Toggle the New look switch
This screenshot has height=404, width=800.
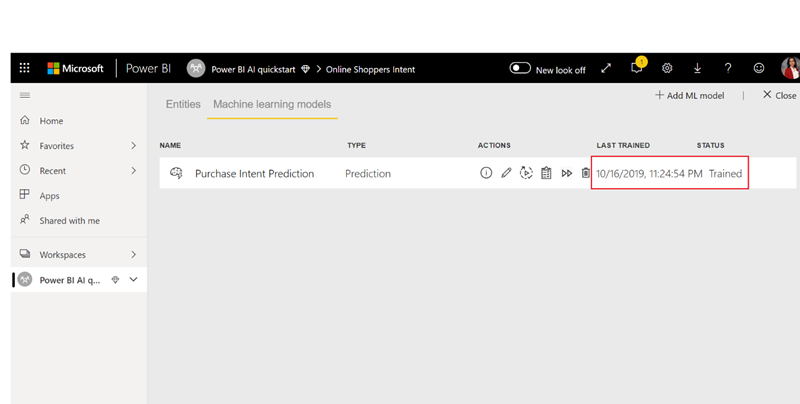pos(520,69)
